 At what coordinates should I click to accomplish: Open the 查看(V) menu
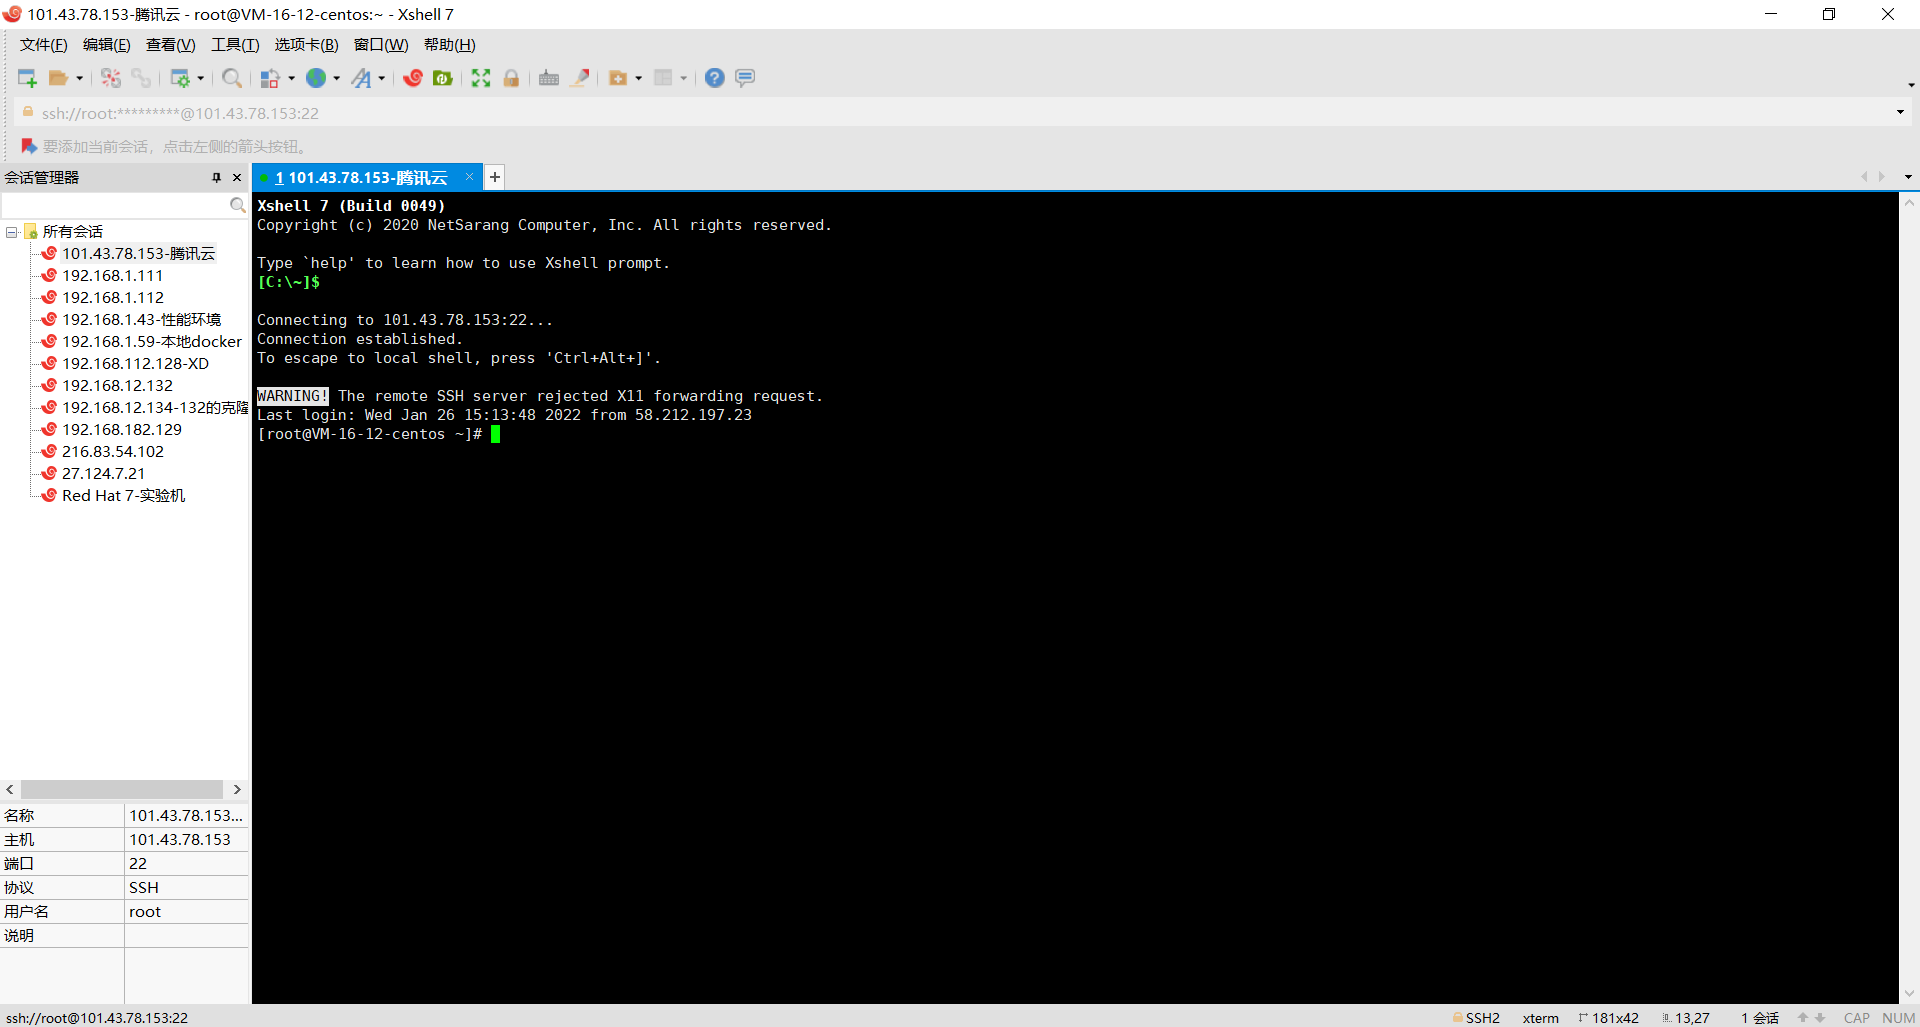tap(171, 45)
